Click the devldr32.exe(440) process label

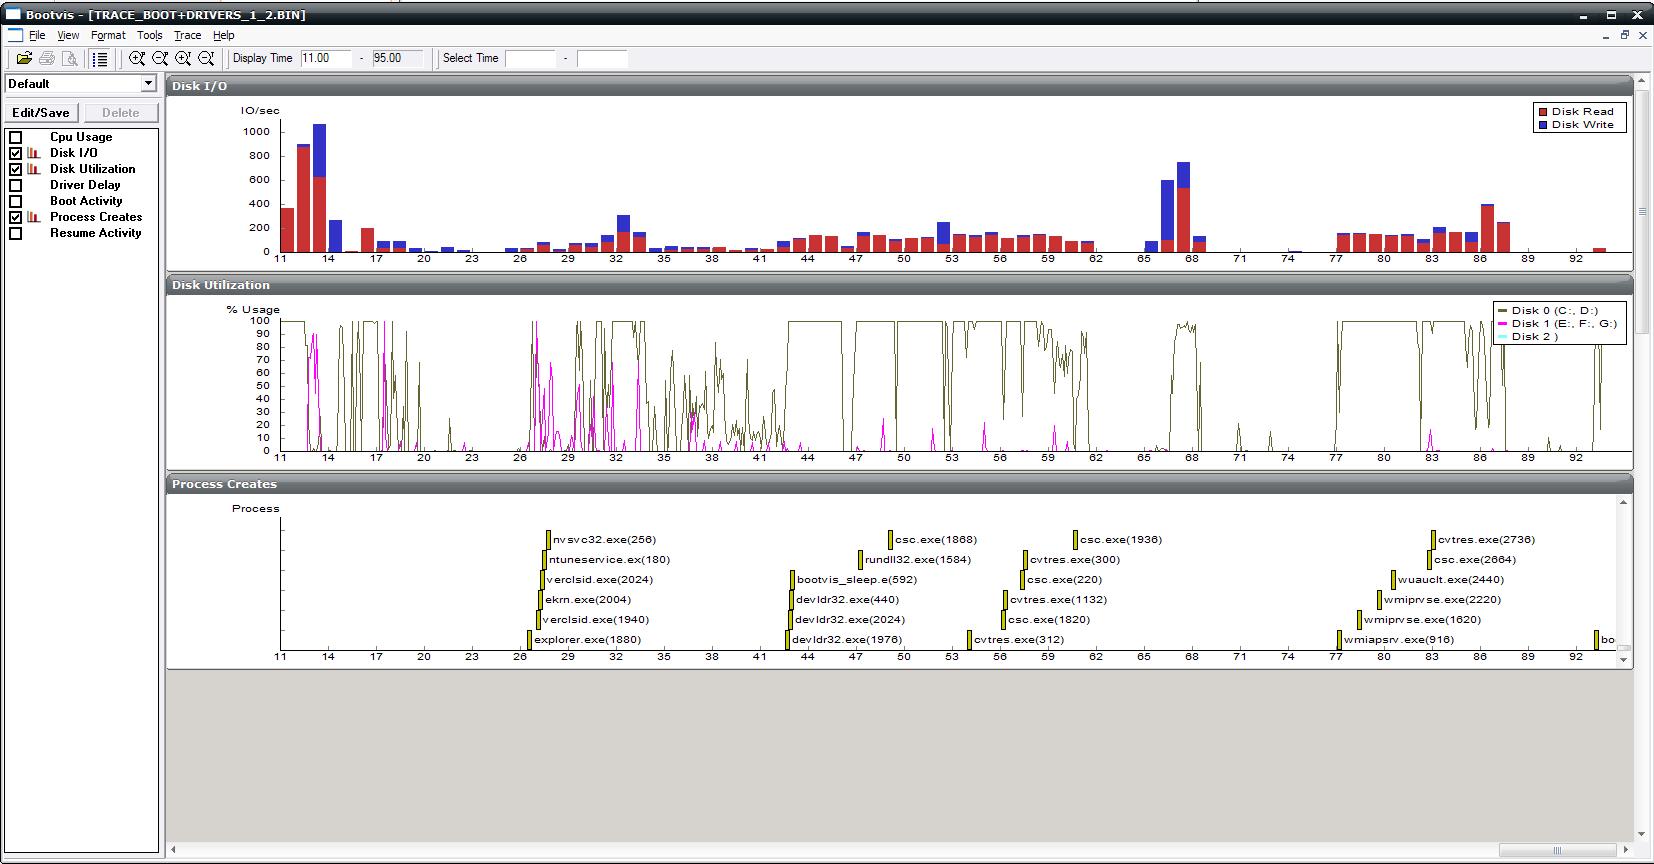[848, 600]
